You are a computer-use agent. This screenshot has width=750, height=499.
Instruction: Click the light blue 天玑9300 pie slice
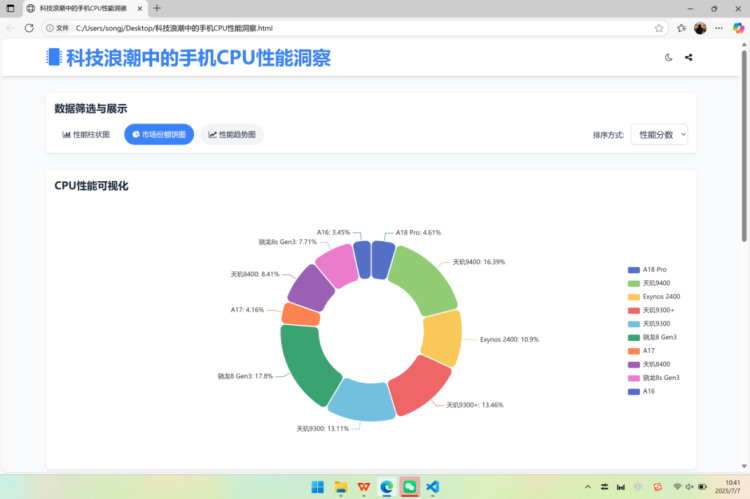click(362, 401)
